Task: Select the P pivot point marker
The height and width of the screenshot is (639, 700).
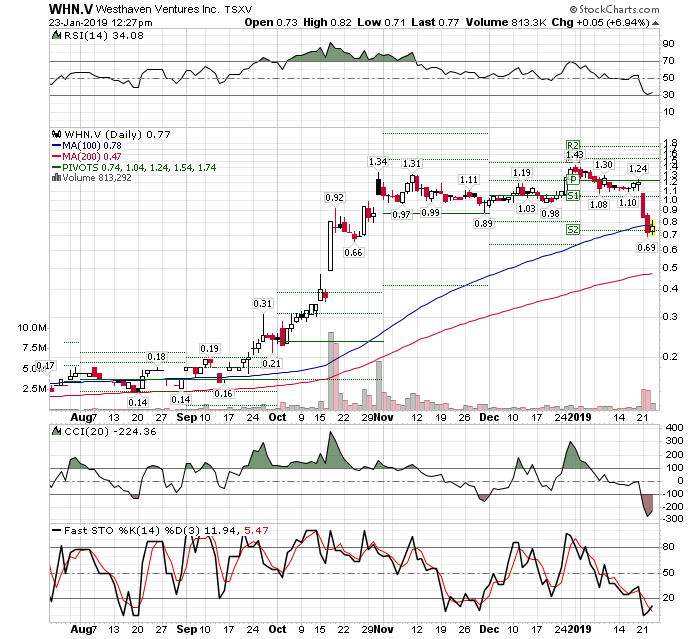Action: pos(573,180)
